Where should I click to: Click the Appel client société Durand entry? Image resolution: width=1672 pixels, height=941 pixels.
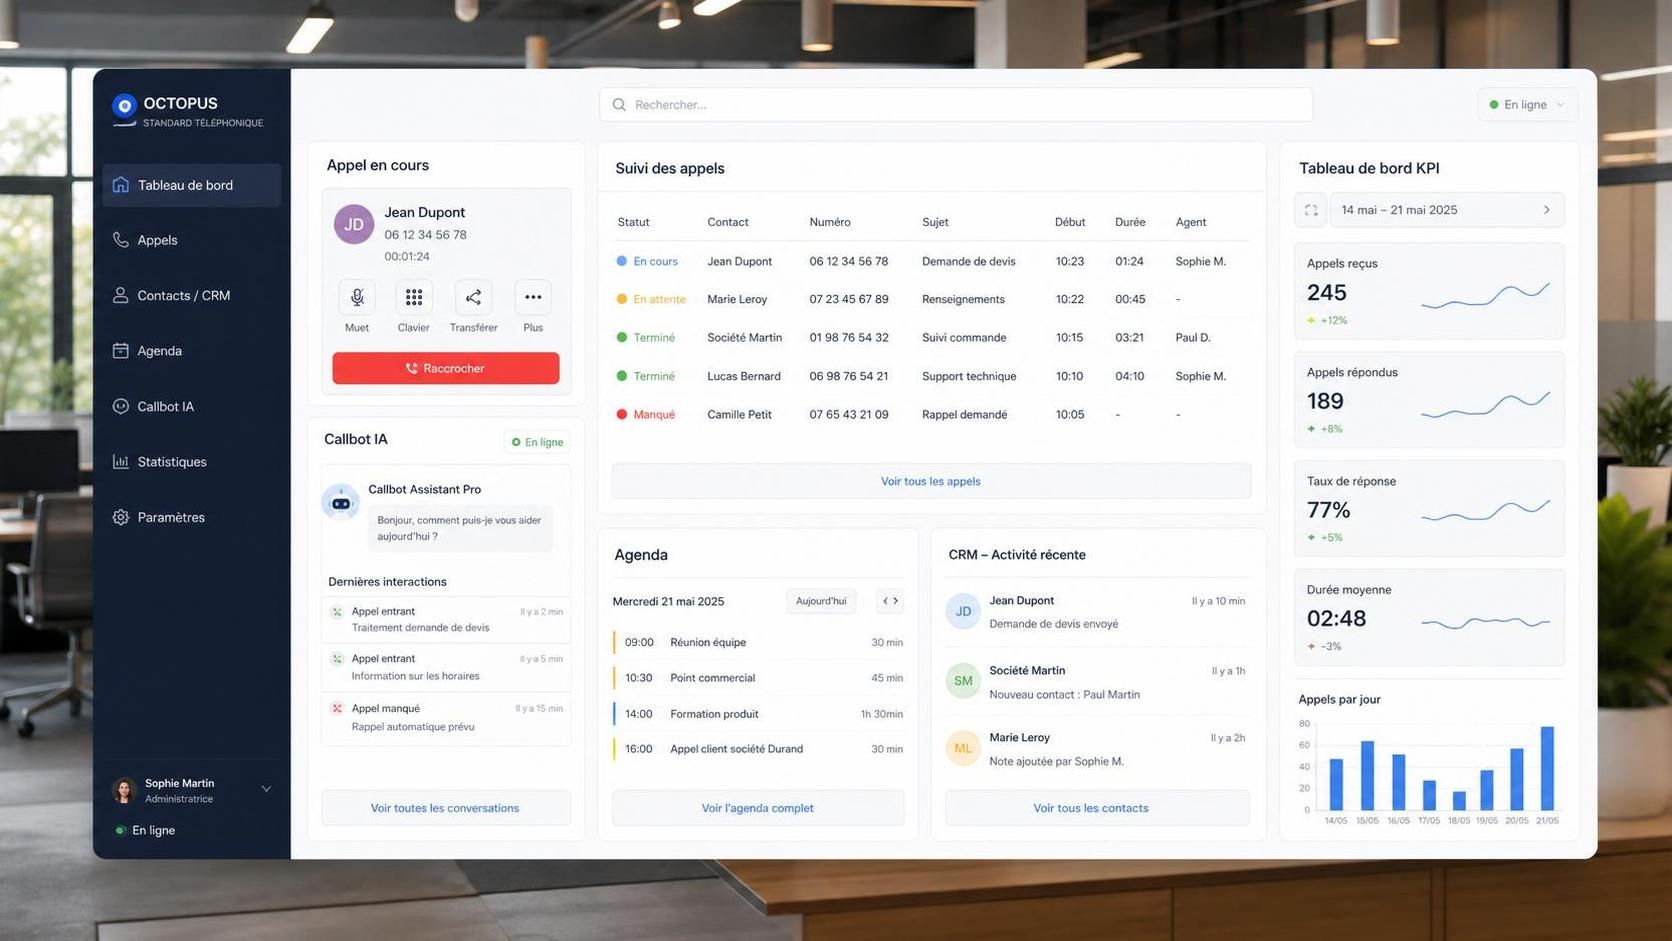[758, 749]
